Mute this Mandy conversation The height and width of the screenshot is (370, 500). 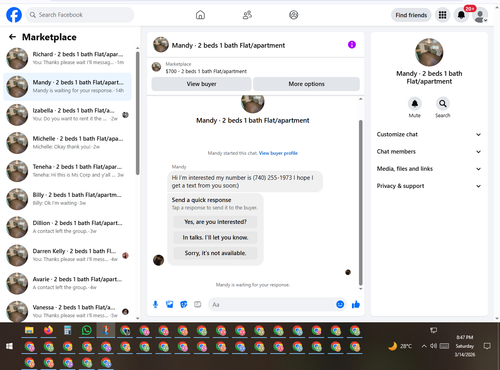[415, 104]
